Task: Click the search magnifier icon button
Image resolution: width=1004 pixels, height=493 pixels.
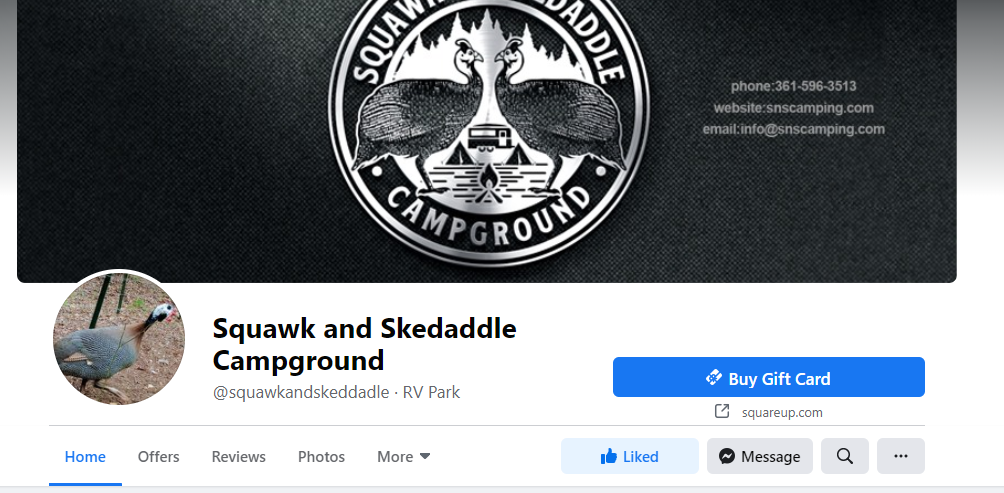Action: [845, 457]
